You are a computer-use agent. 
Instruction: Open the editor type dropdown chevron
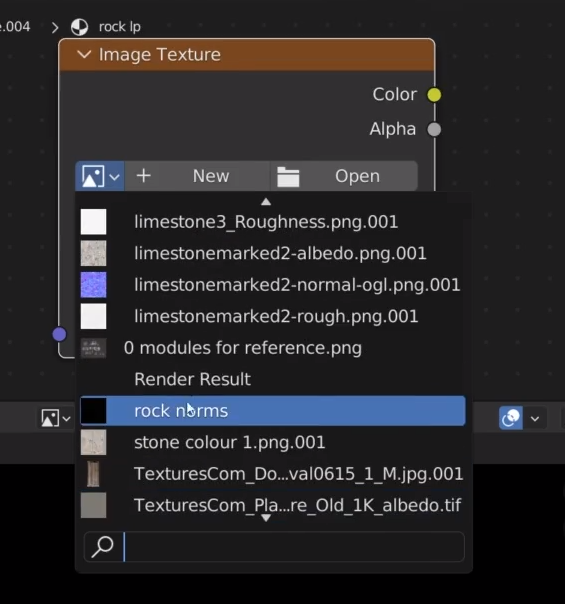pos(66,418)
